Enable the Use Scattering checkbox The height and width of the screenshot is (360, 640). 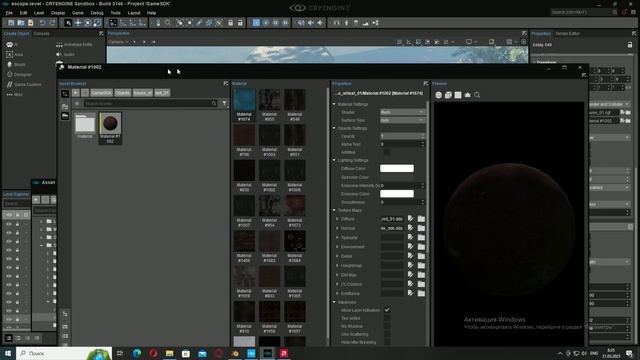click(x=387, y=334)
